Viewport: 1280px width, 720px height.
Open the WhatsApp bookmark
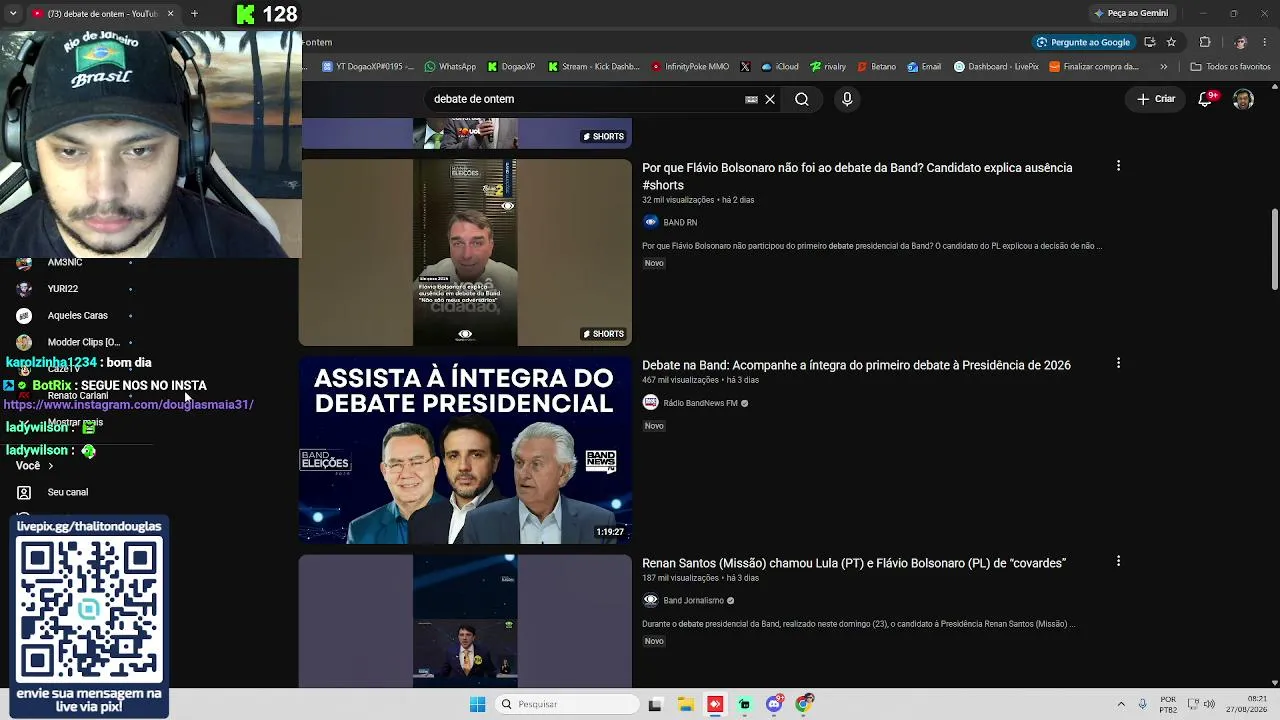pos(450,67)
